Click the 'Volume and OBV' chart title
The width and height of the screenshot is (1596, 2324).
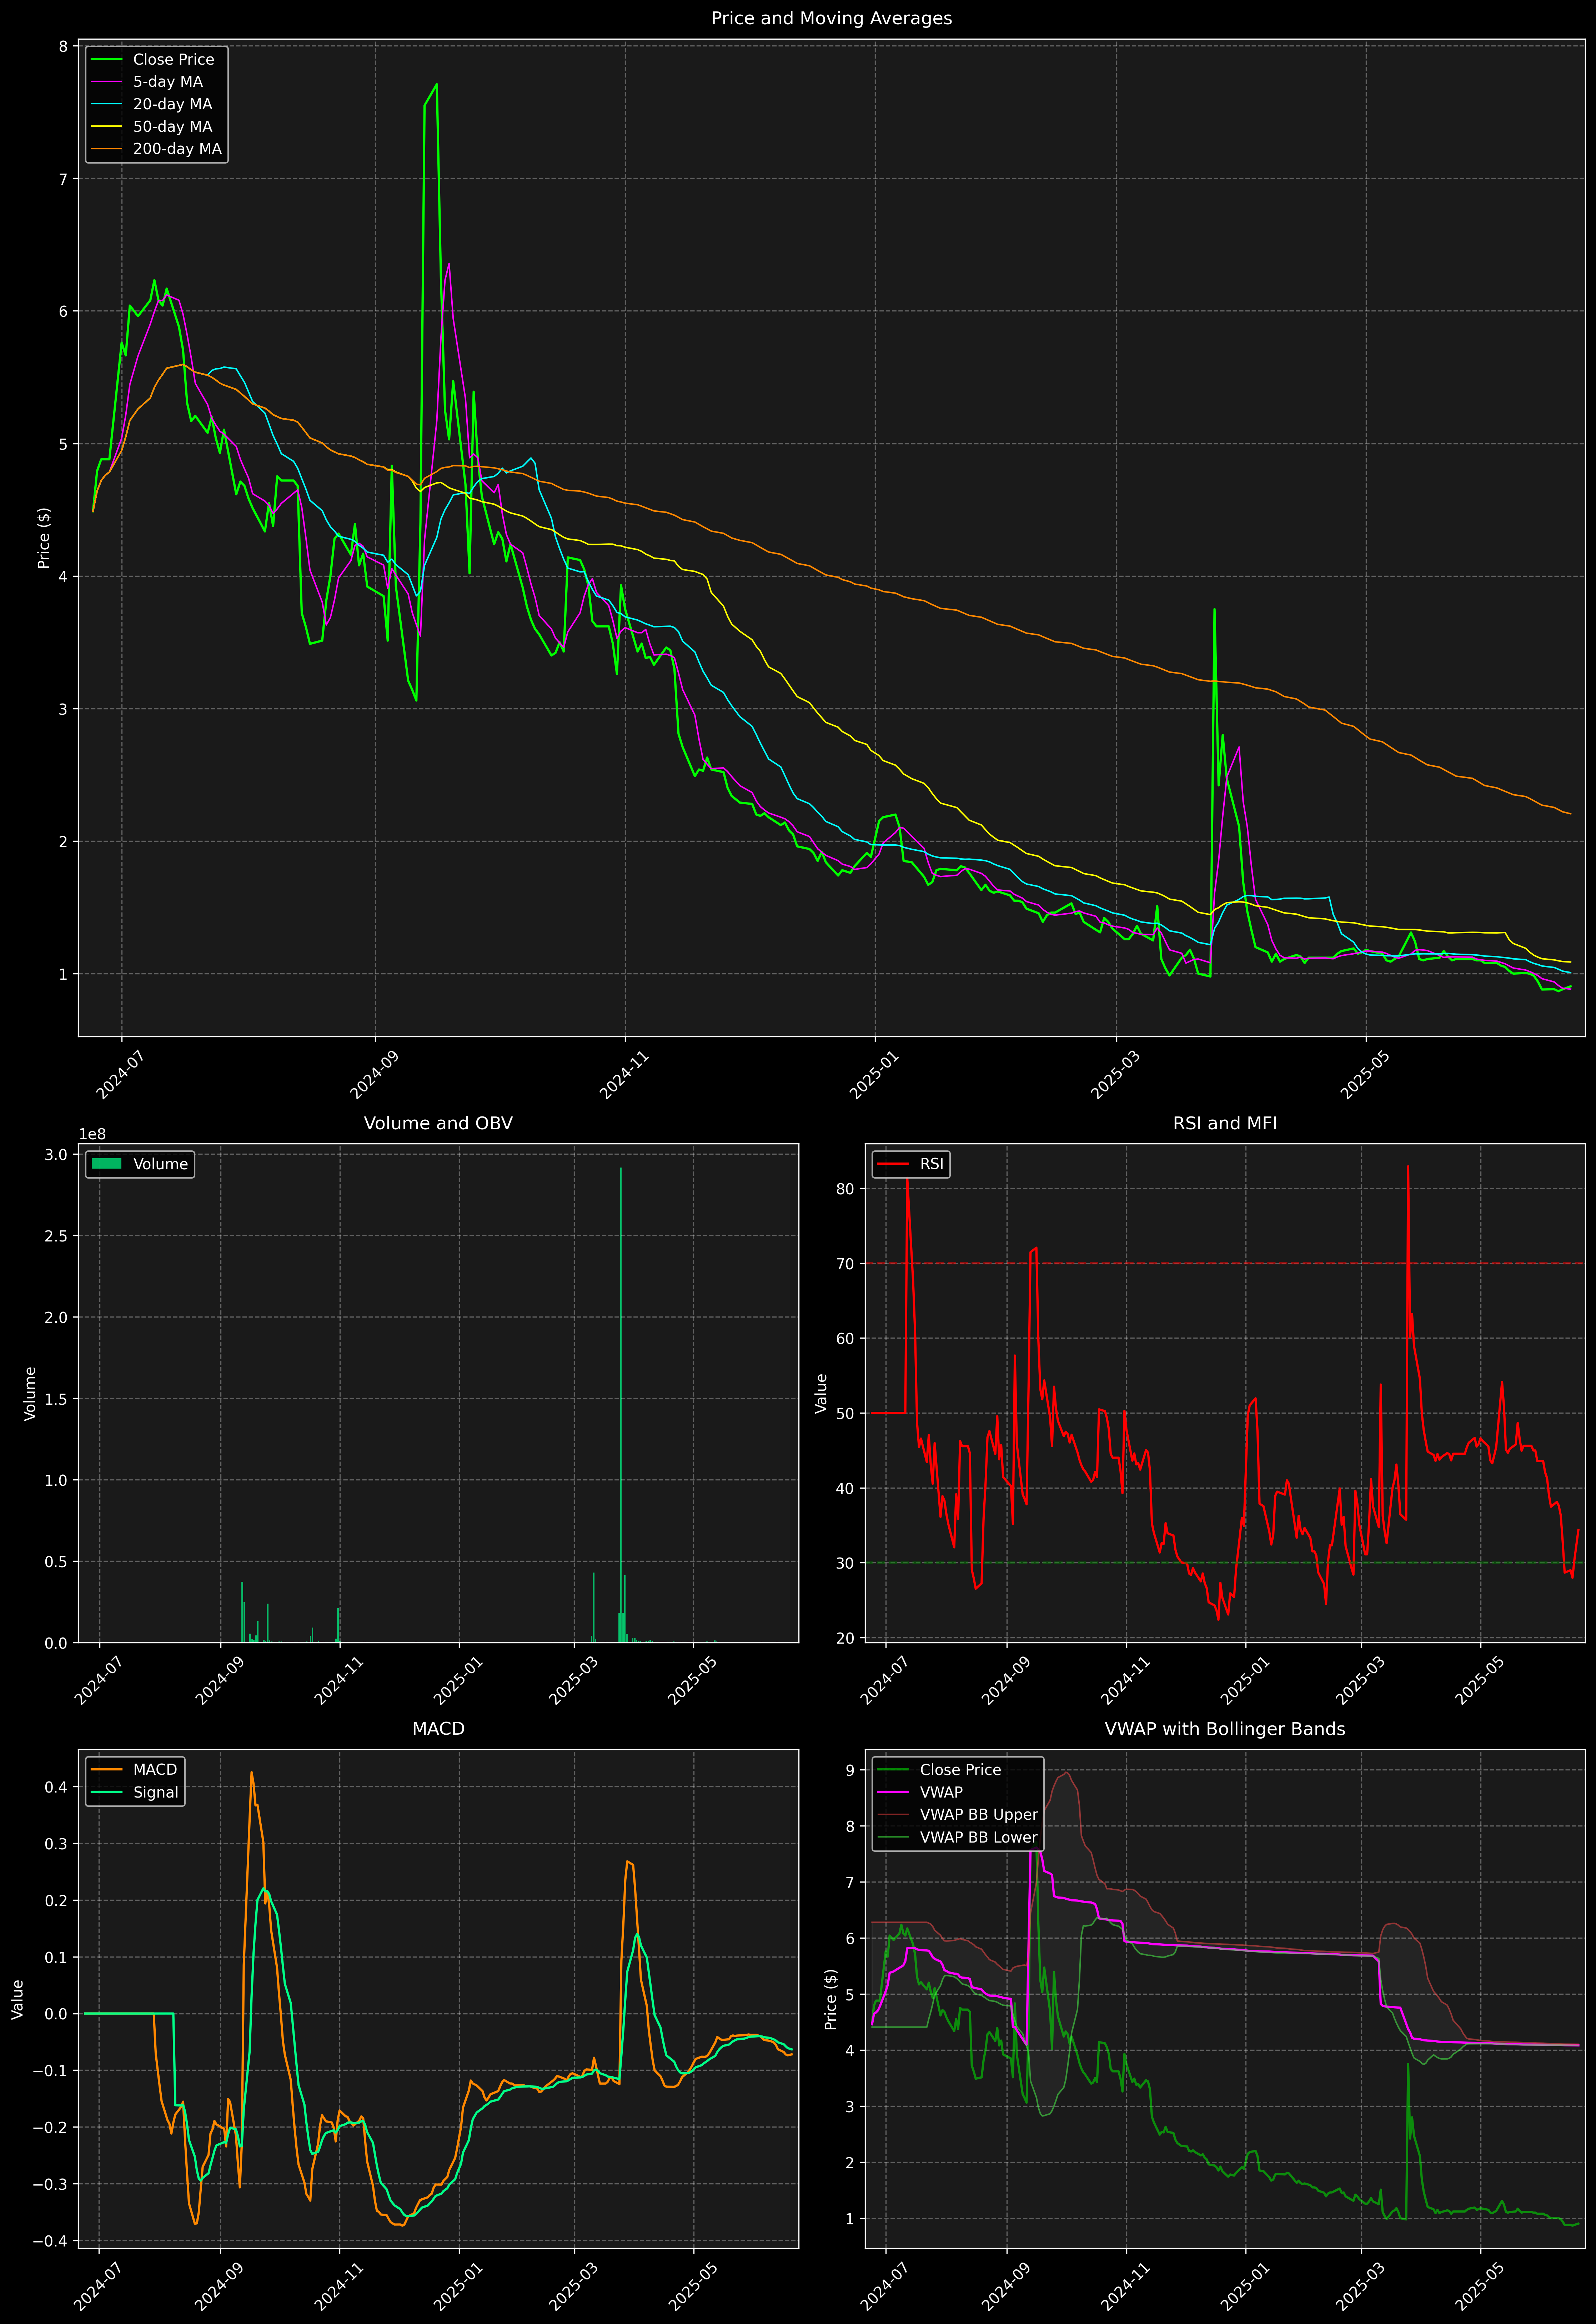(438, 1123)
